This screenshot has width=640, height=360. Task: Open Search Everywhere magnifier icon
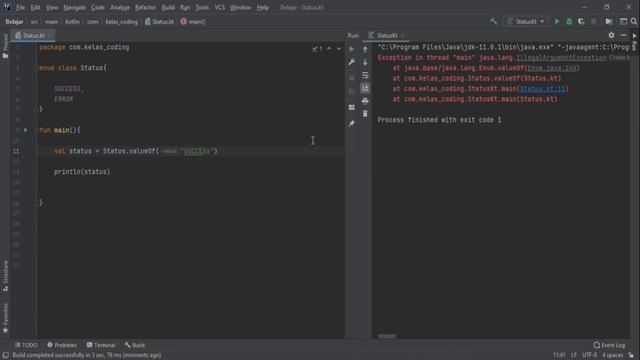tap(634, 21)
